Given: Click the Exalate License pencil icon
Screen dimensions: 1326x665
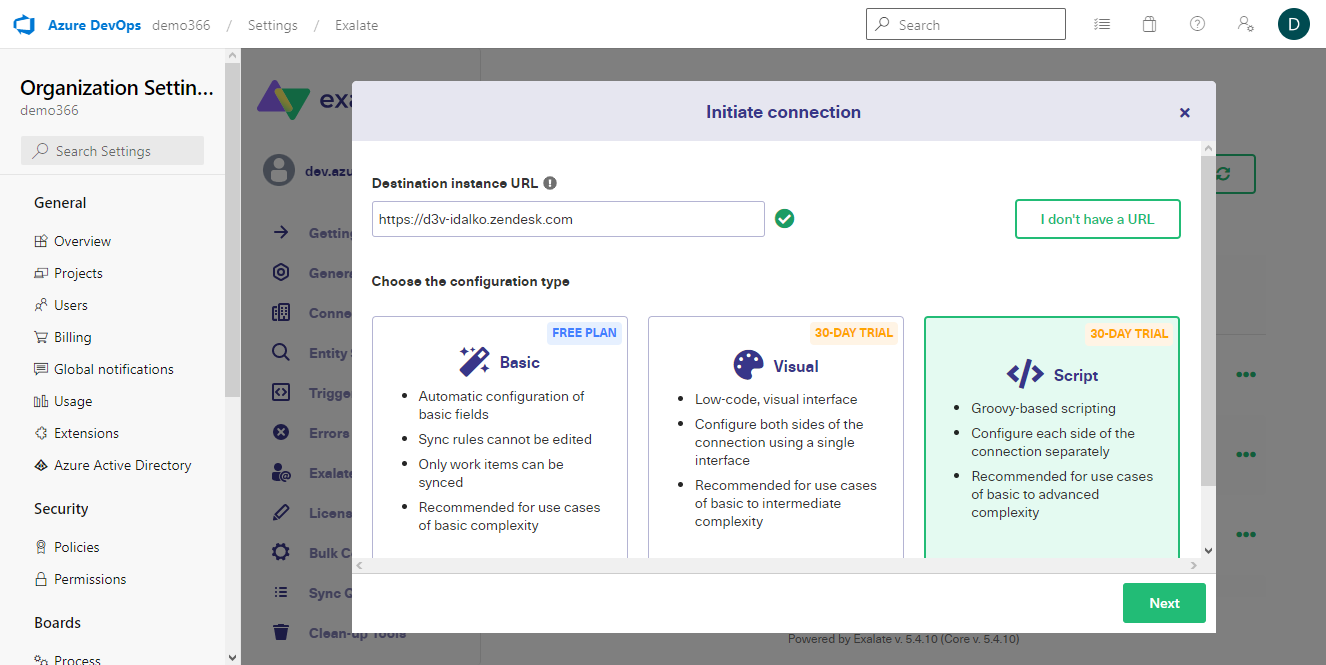Looking at the screenshot, I should coord(281,513).
